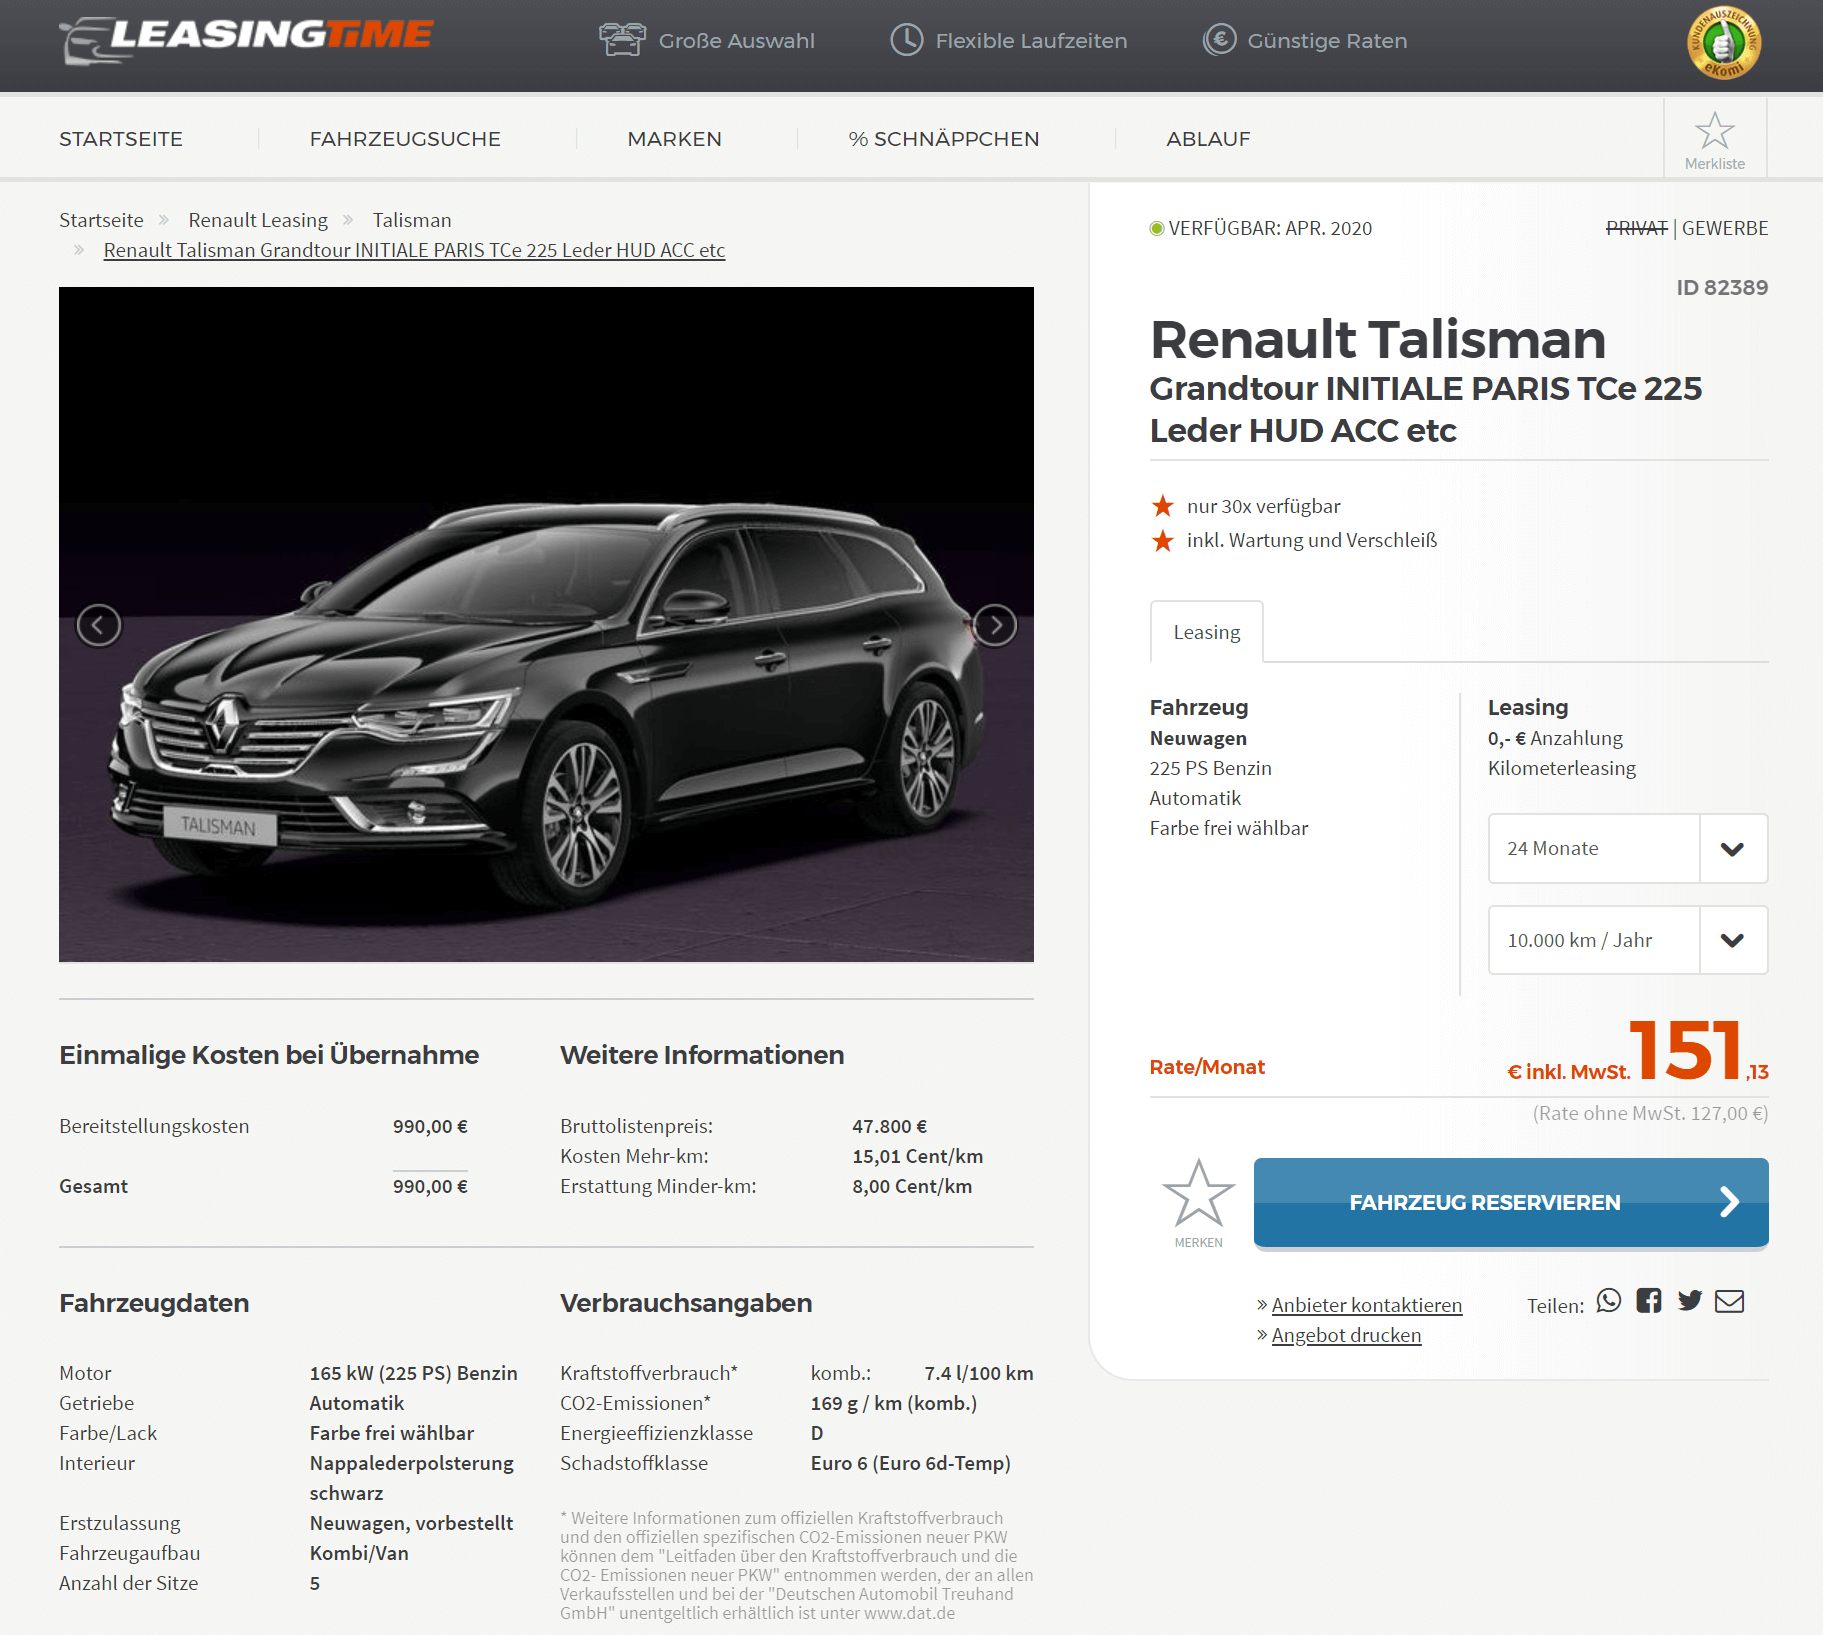Click the full Talisman Grandtour breadcrumb link
This screenshot has width=1823, height=1635.
(x=414, y=250)
